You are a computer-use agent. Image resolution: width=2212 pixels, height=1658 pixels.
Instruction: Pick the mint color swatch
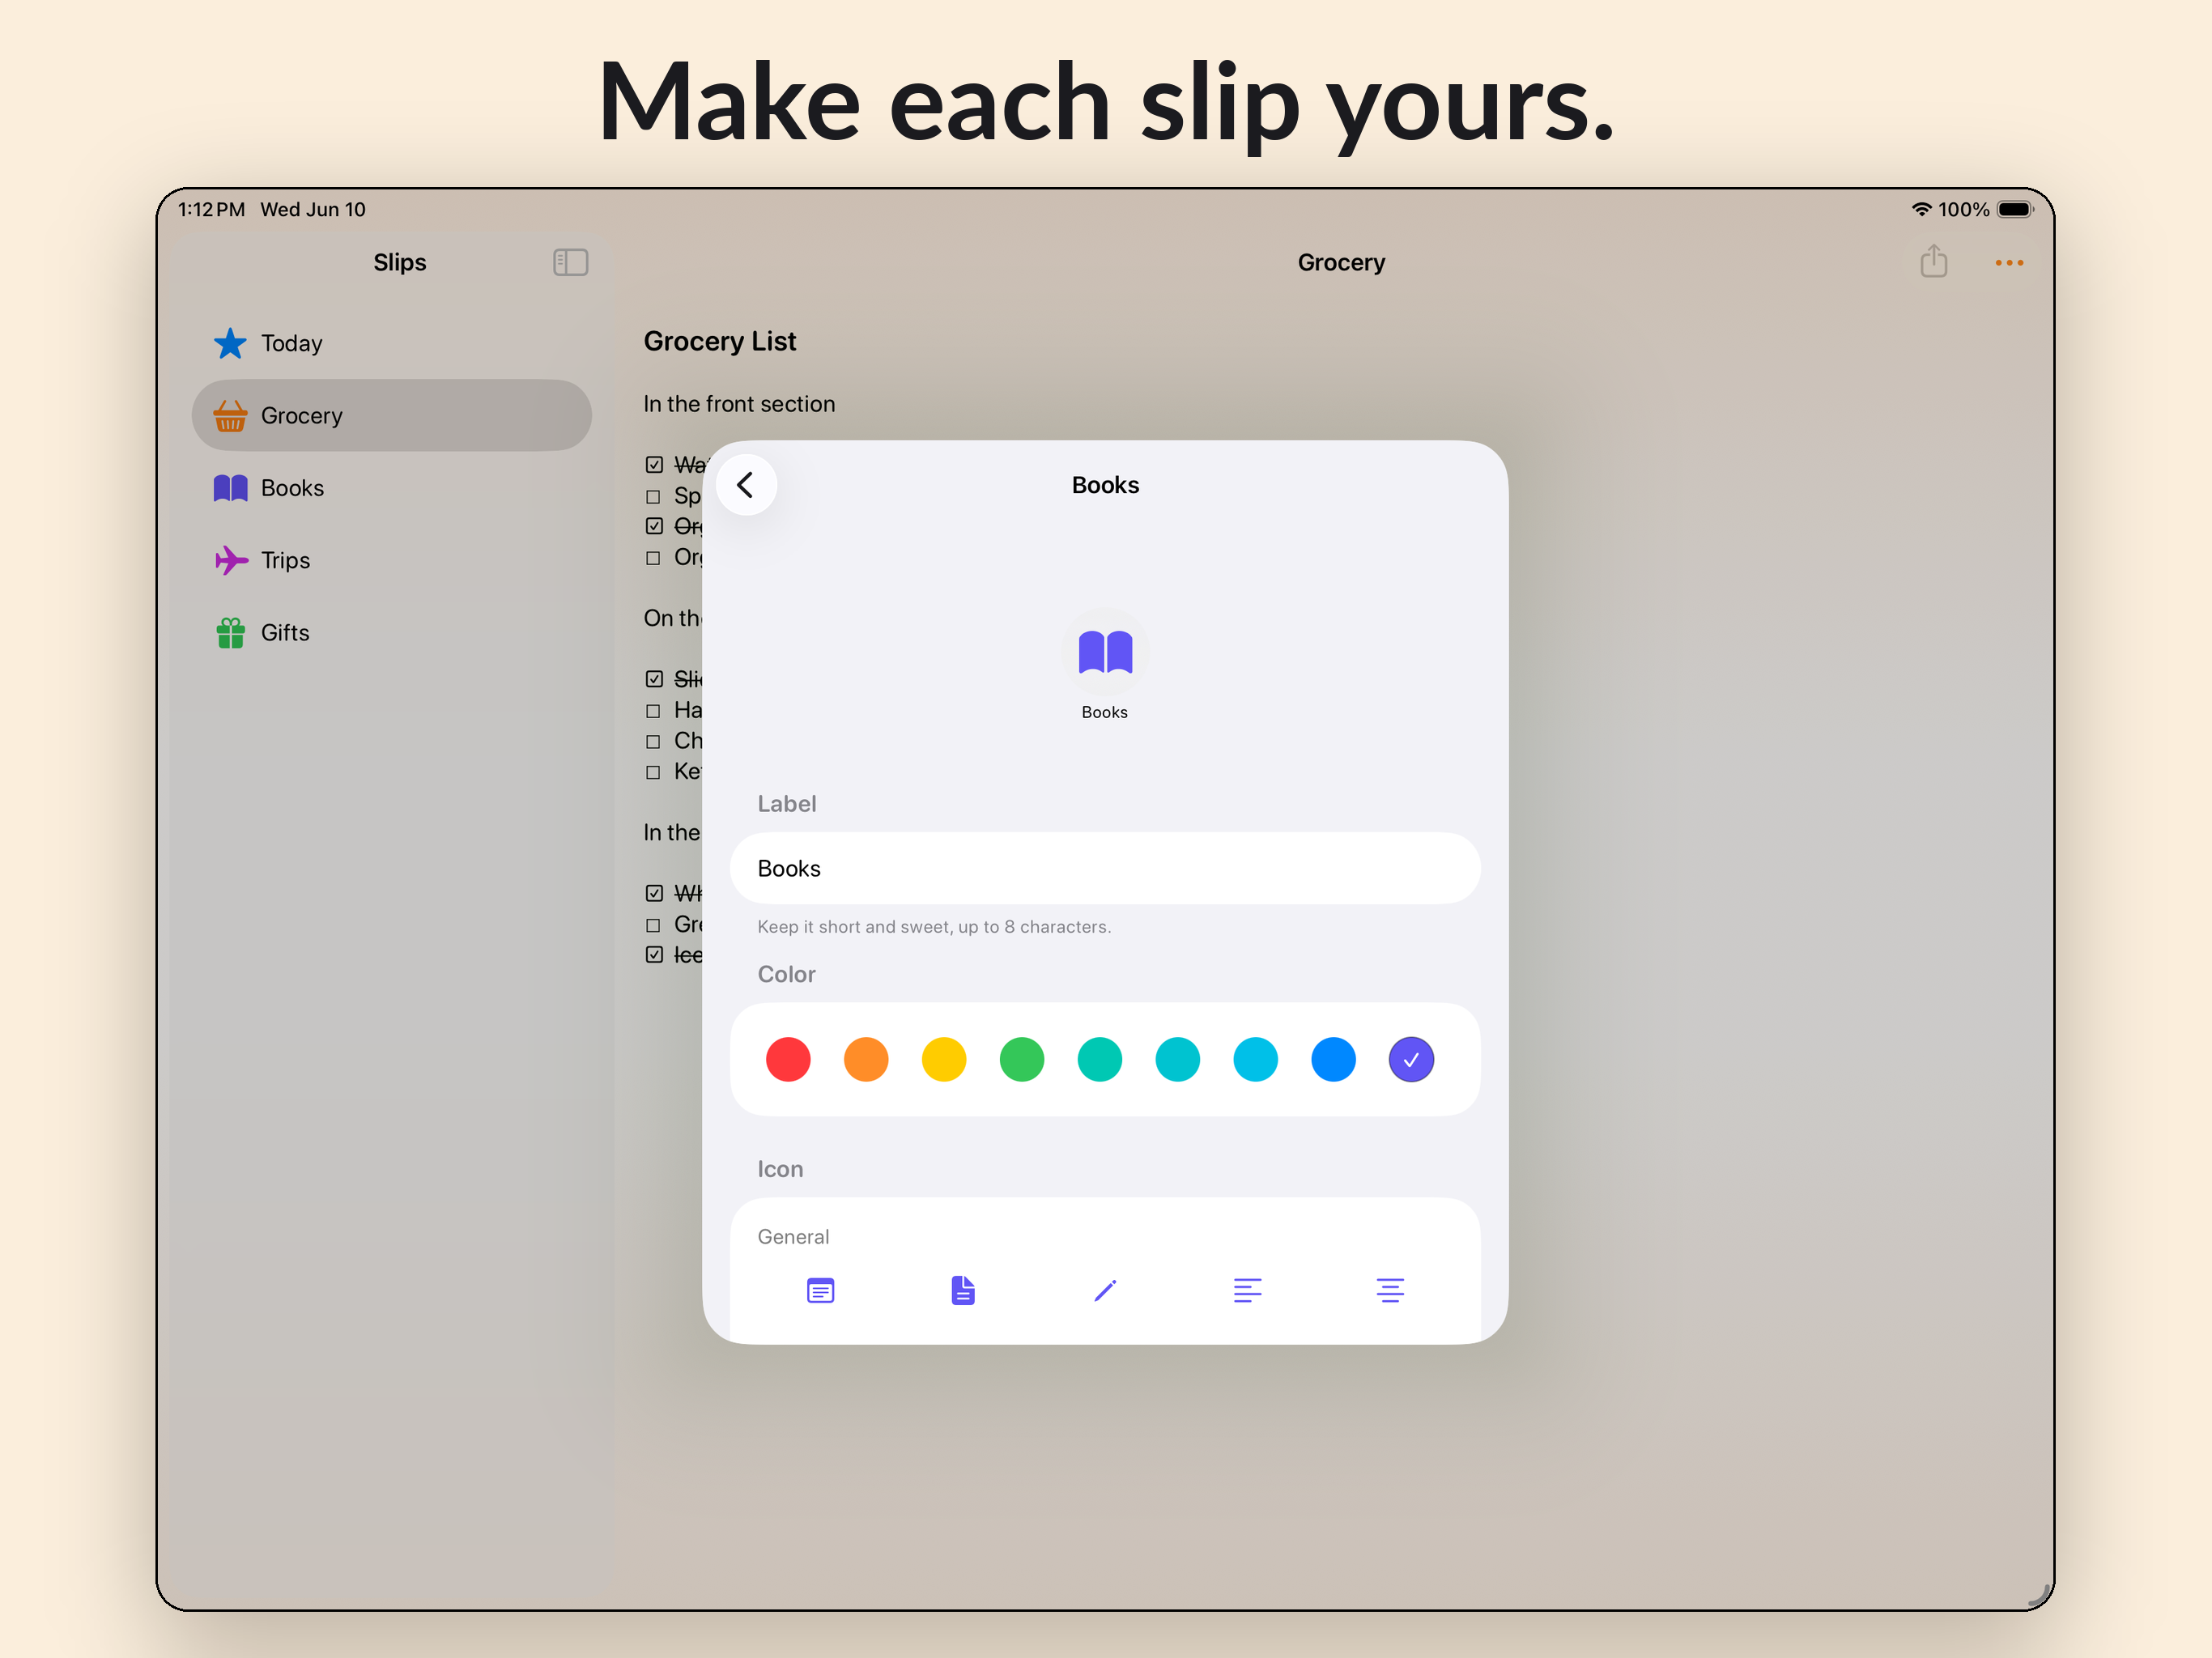tap(1100, 1059)
